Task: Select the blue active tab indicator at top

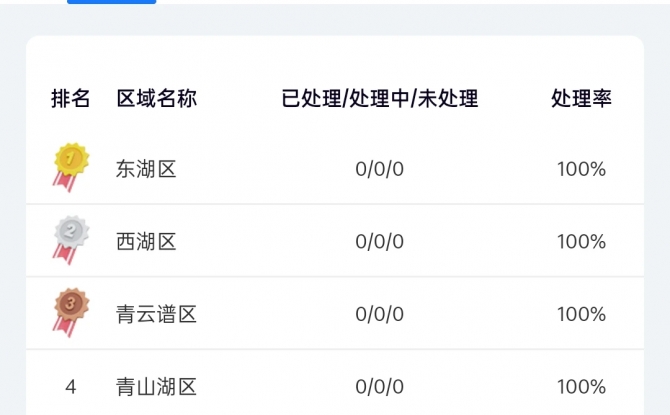Action: point(112,2)
